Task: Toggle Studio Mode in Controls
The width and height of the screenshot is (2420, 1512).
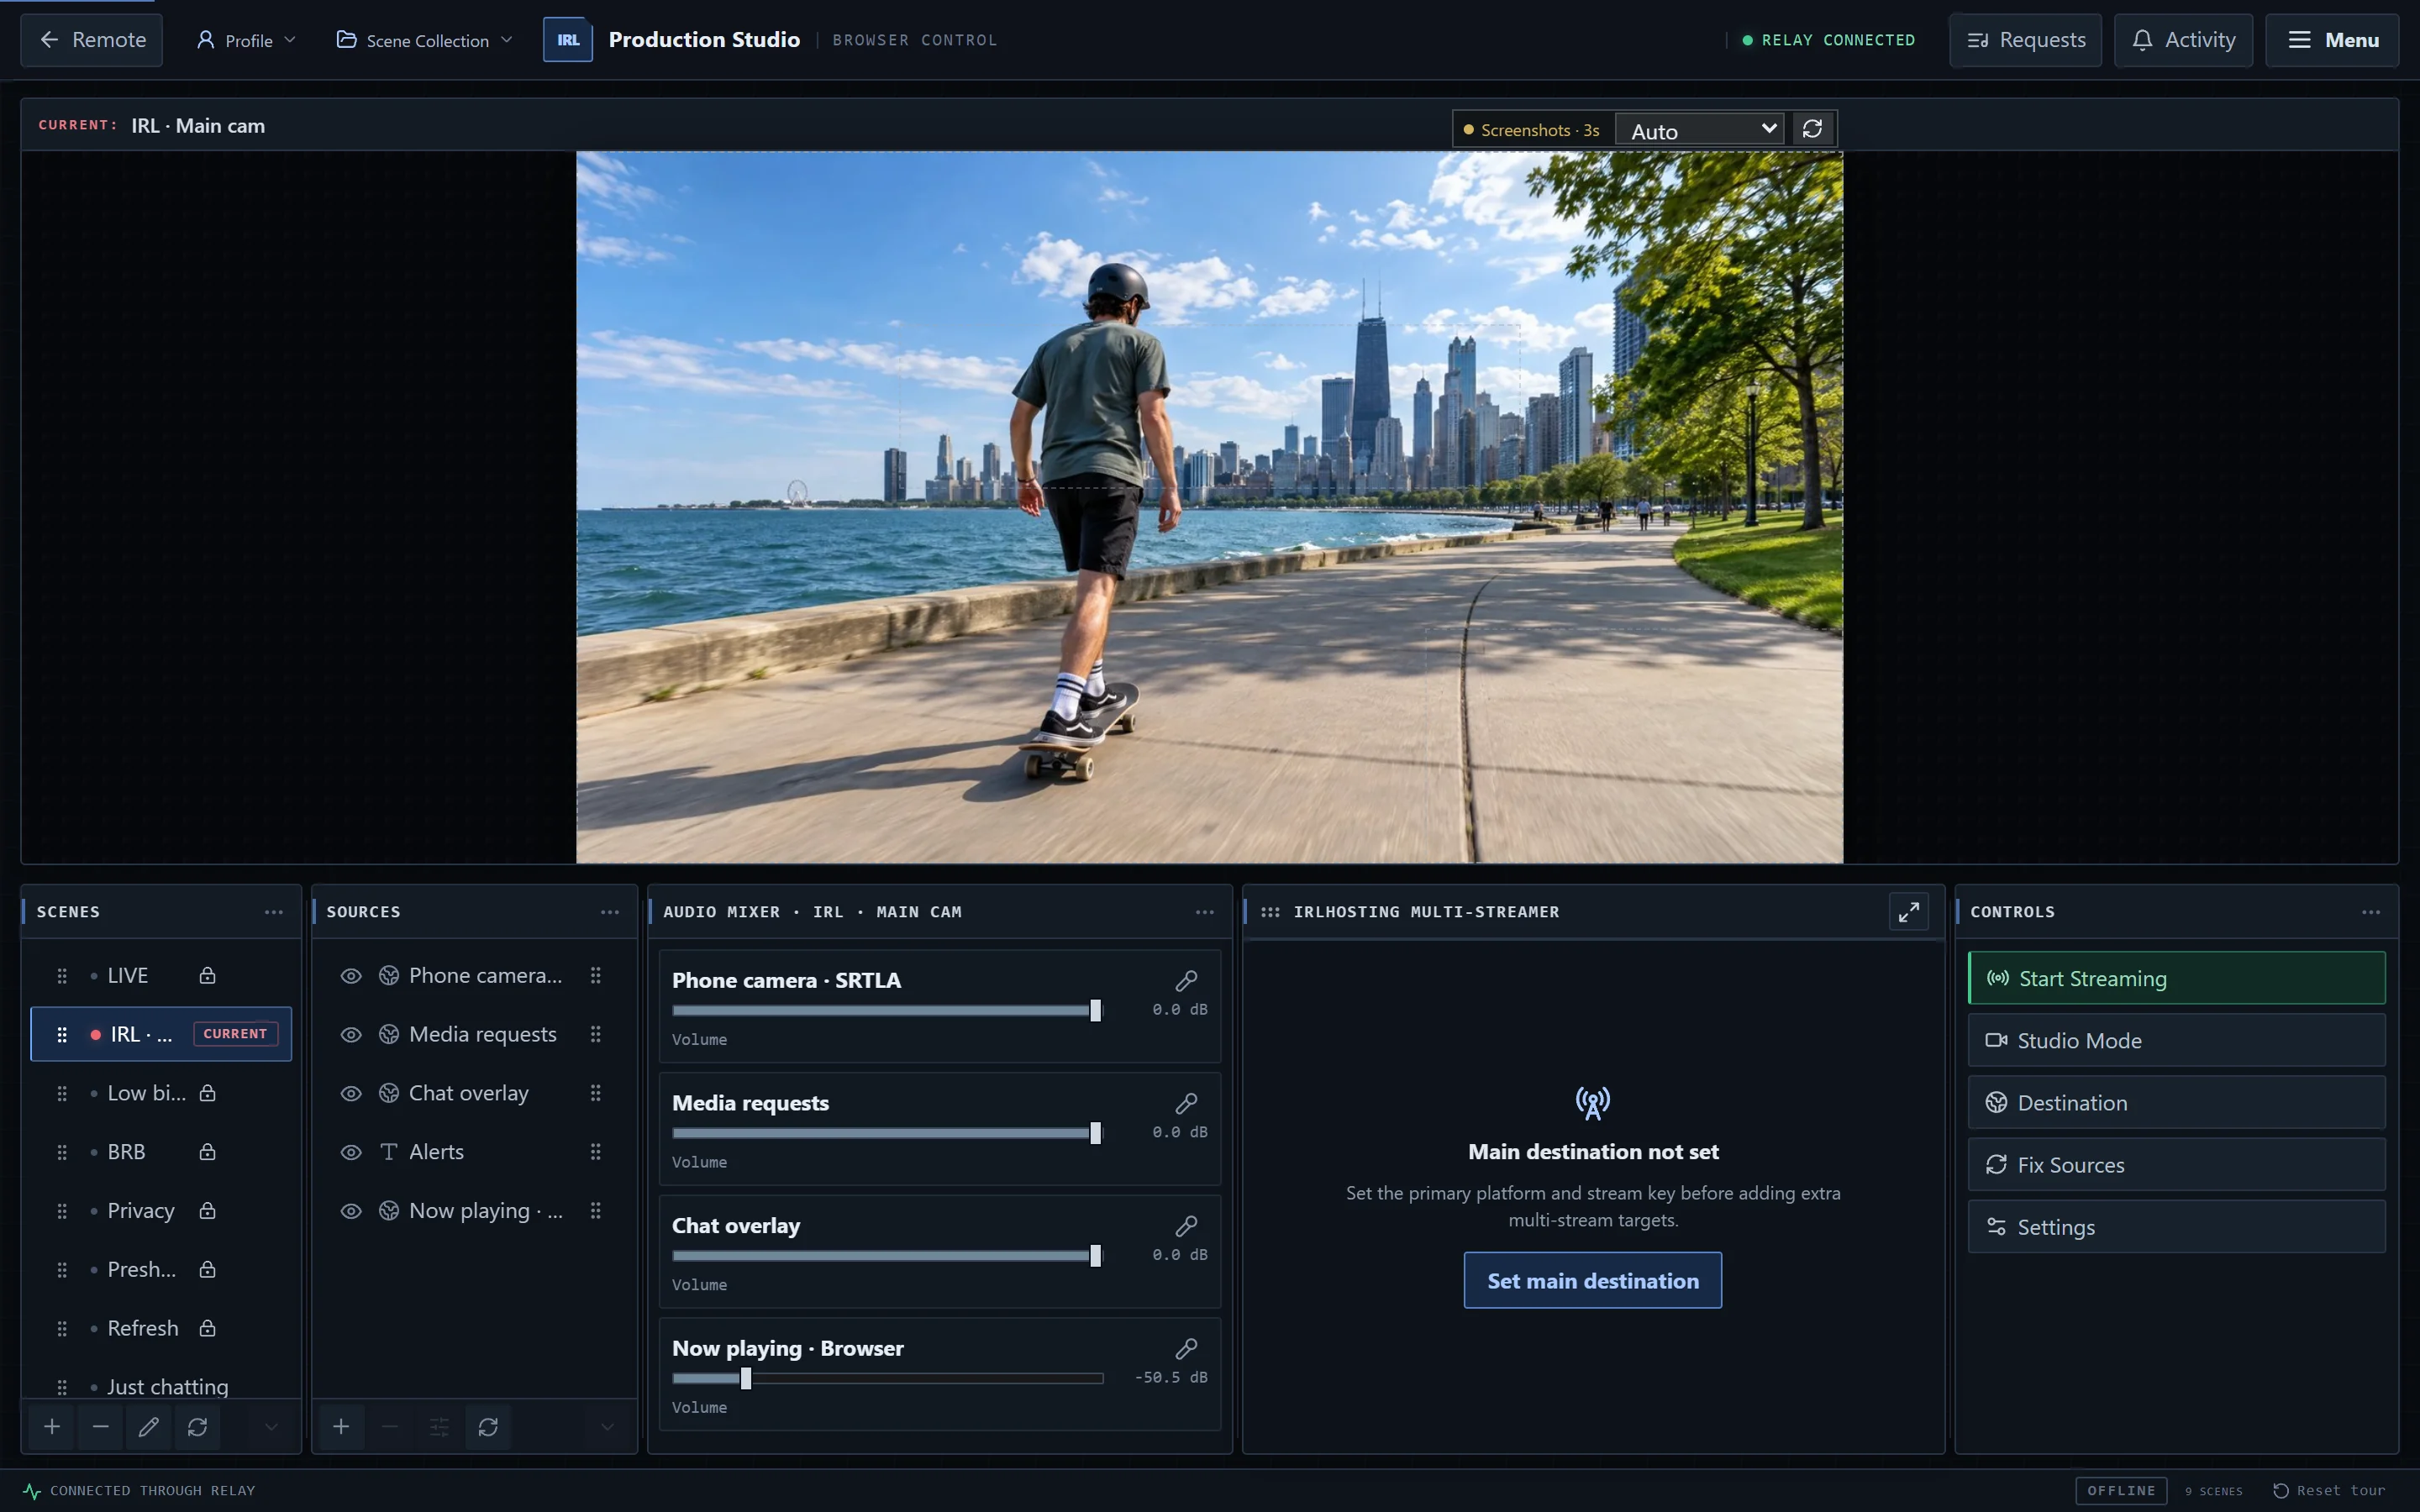Action: pos(2176,1040)
